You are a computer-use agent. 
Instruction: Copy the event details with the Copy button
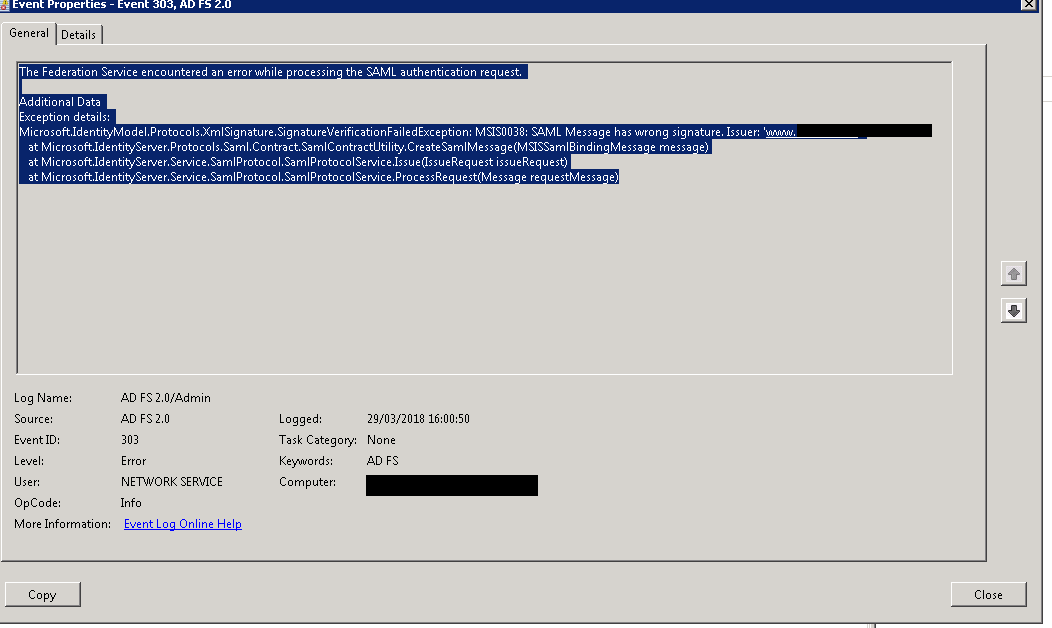(42, 594)
